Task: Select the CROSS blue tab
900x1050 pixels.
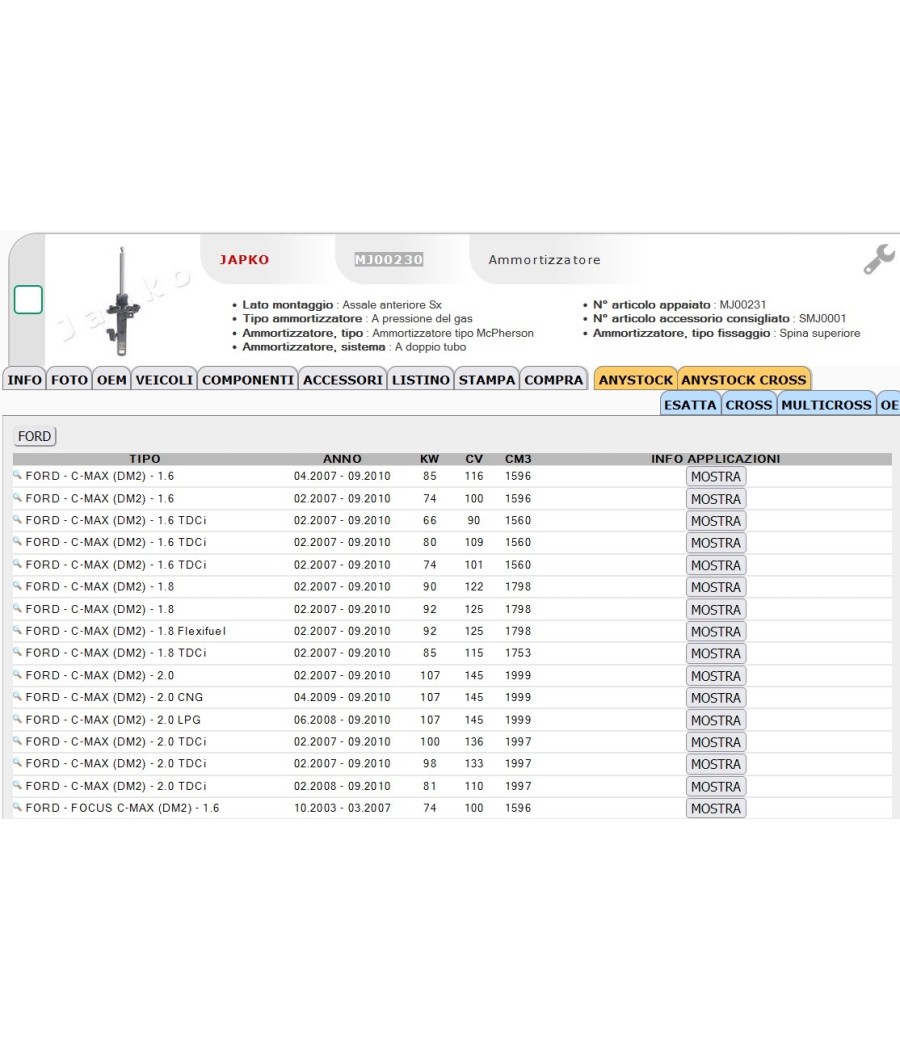Action: tap(749, 404)
